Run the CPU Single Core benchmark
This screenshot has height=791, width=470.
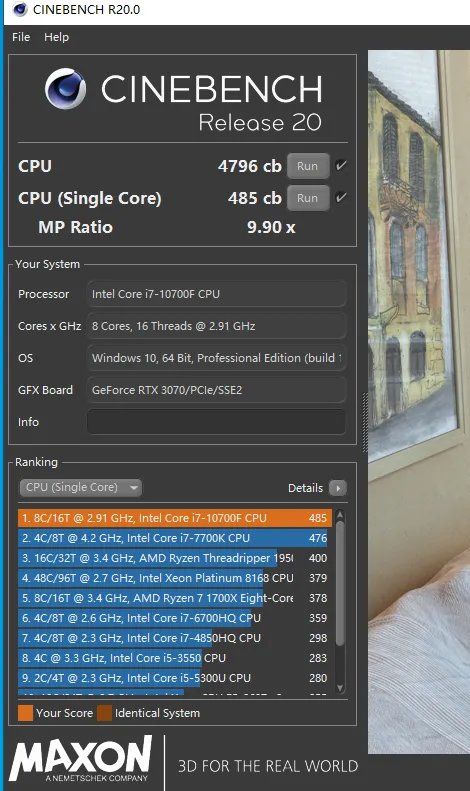click(x=308, y=198)
